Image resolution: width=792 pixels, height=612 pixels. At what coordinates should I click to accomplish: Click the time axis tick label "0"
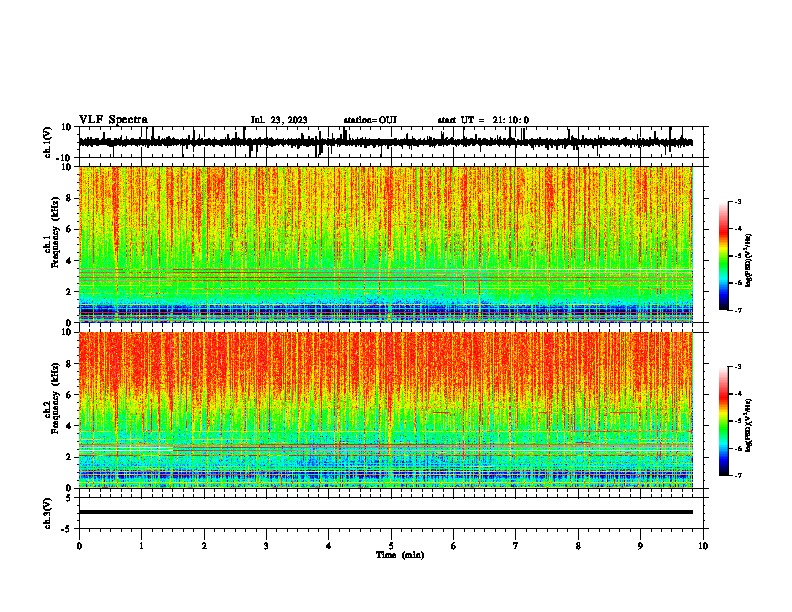79,546
